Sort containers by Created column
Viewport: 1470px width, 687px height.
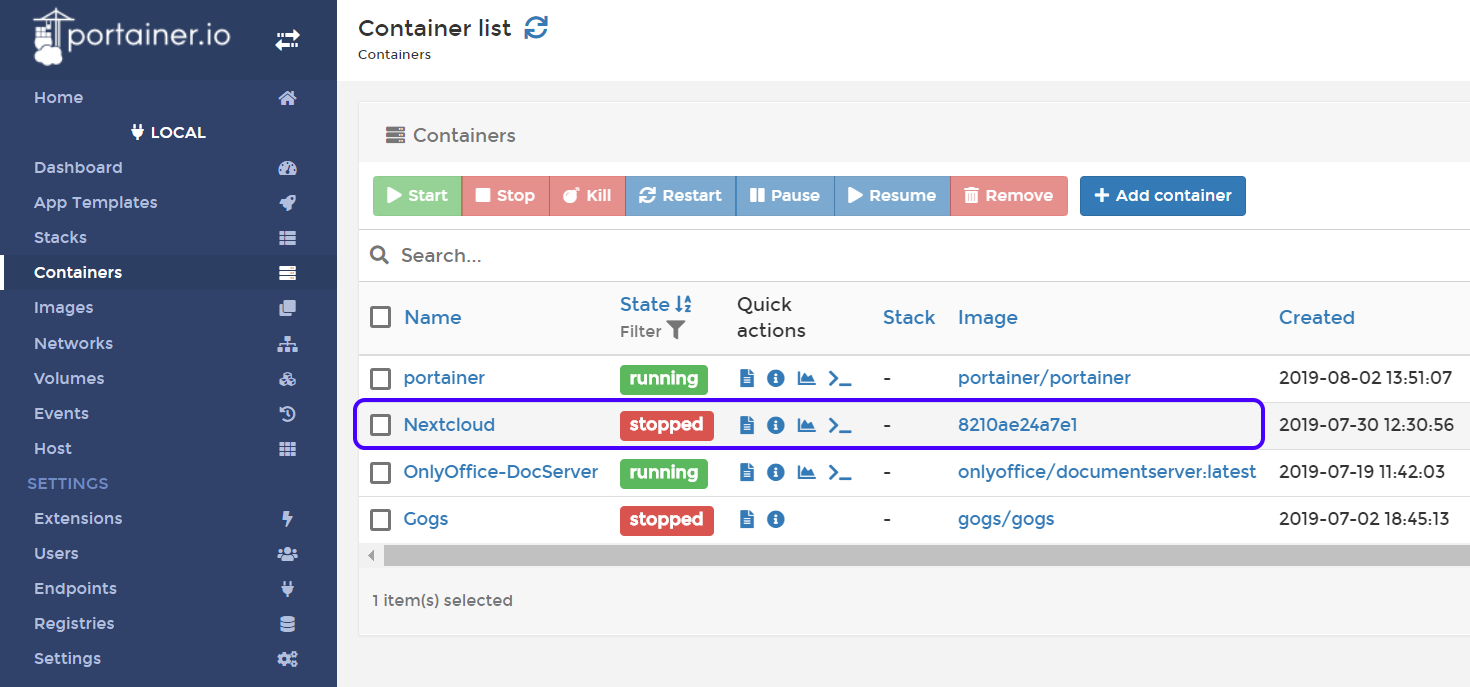[x=1316, y=317]
